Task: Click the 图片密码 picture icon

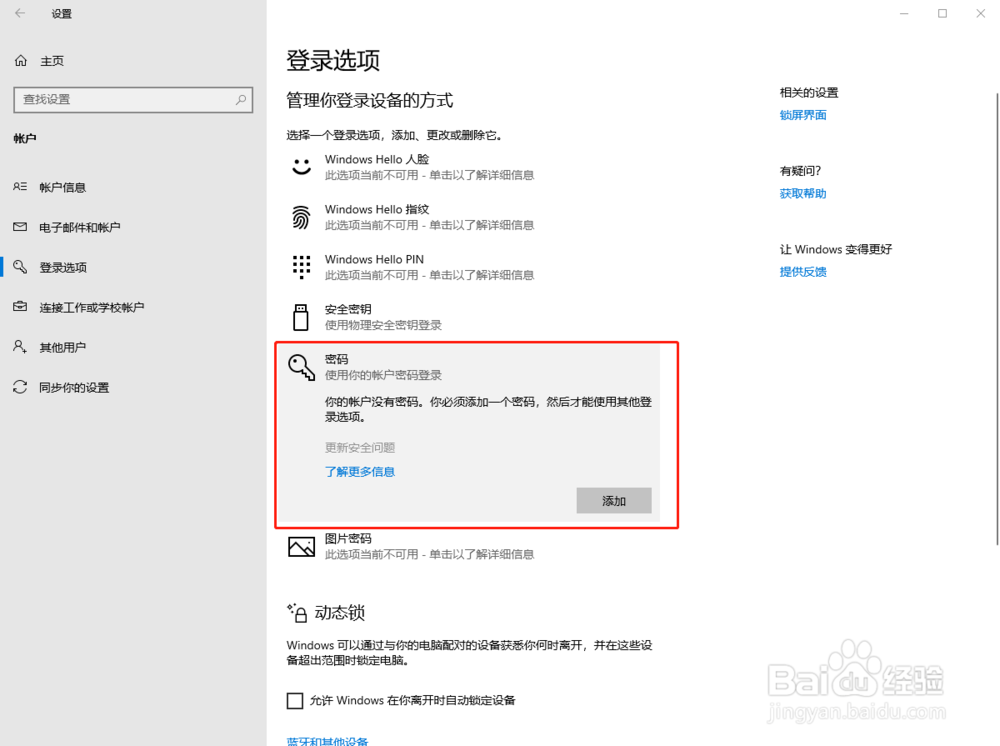Action: click(x=301, y=546)
